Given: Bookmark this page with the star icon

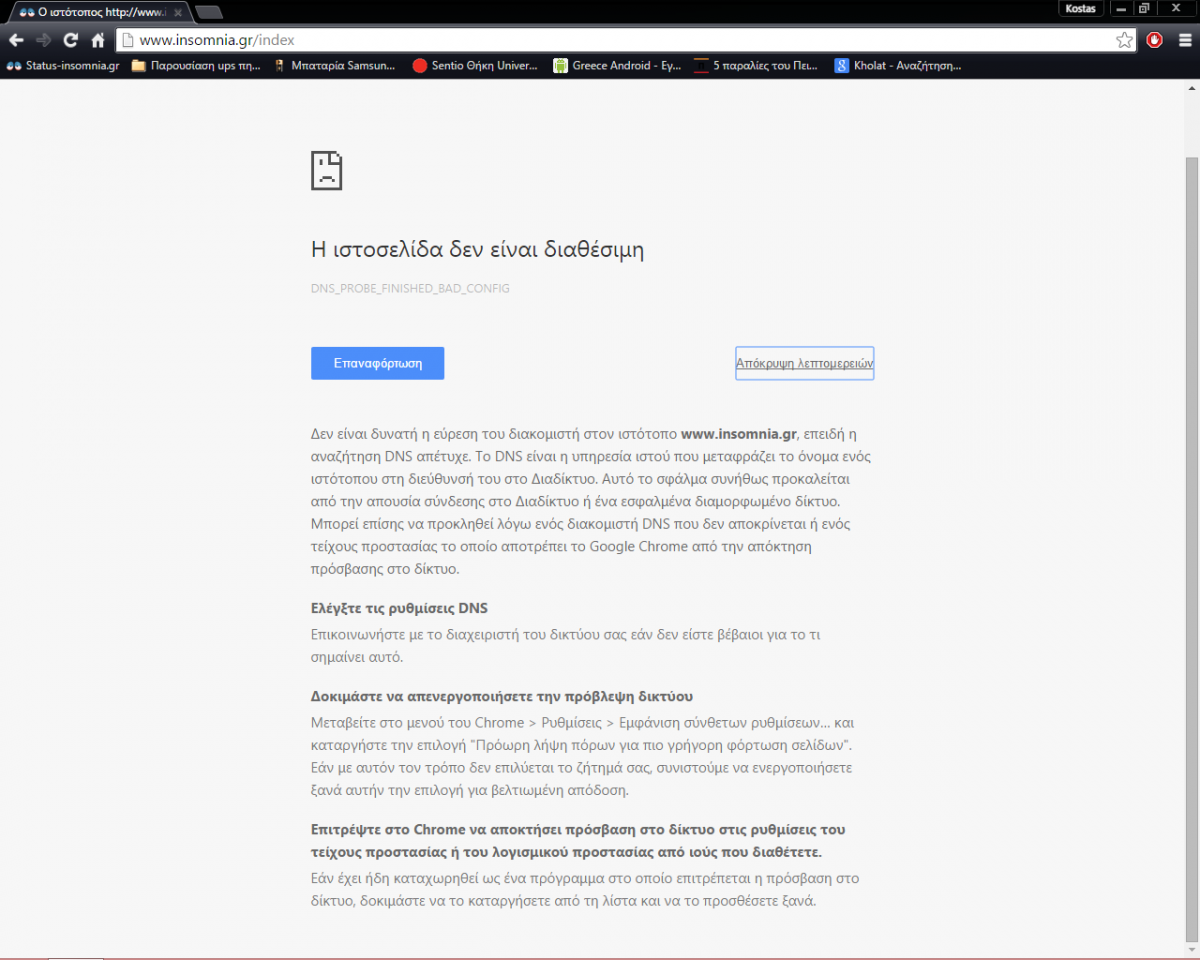Looking at the screenshot, I should click(1125, 40).
